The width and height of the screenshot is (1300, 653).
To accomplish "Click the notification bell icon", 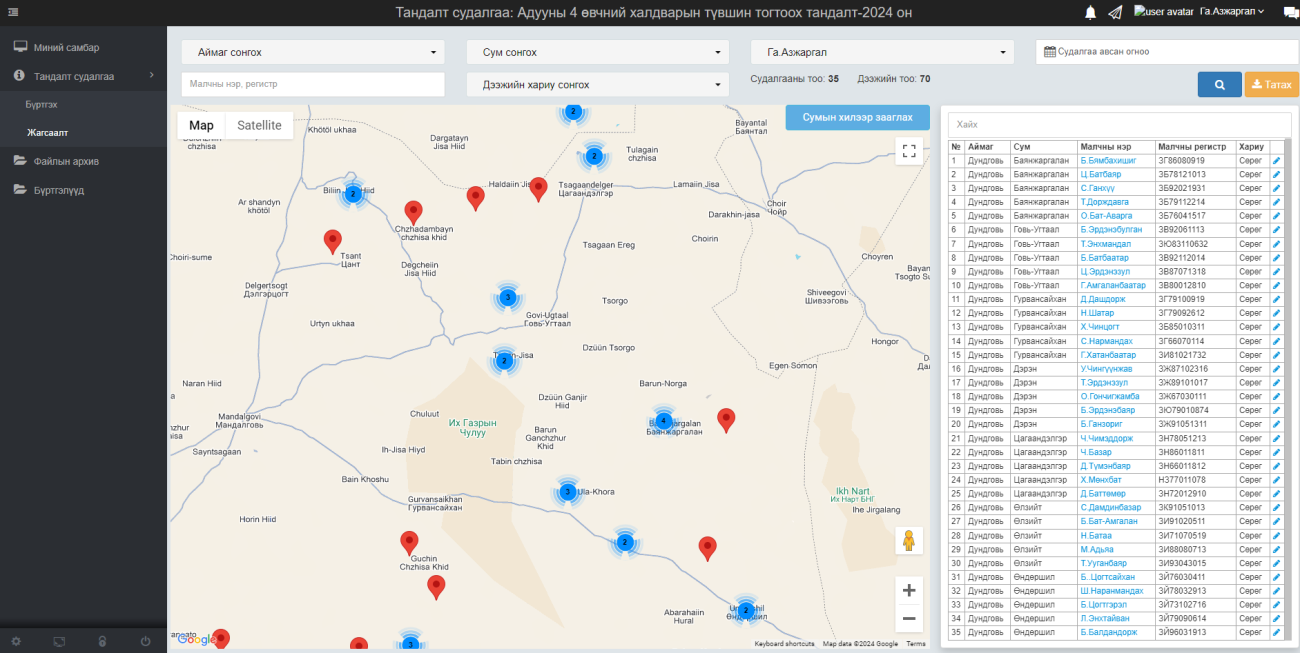I will pyautogui.click(x=1090, y=12).
